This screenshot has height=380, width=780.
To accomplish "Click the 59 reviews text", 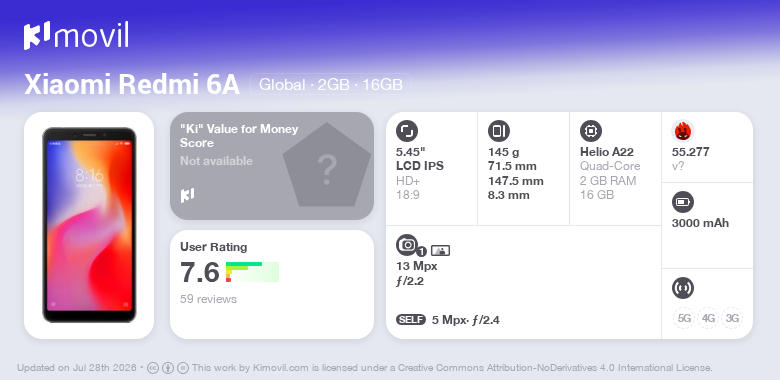I will coord(208,299).
